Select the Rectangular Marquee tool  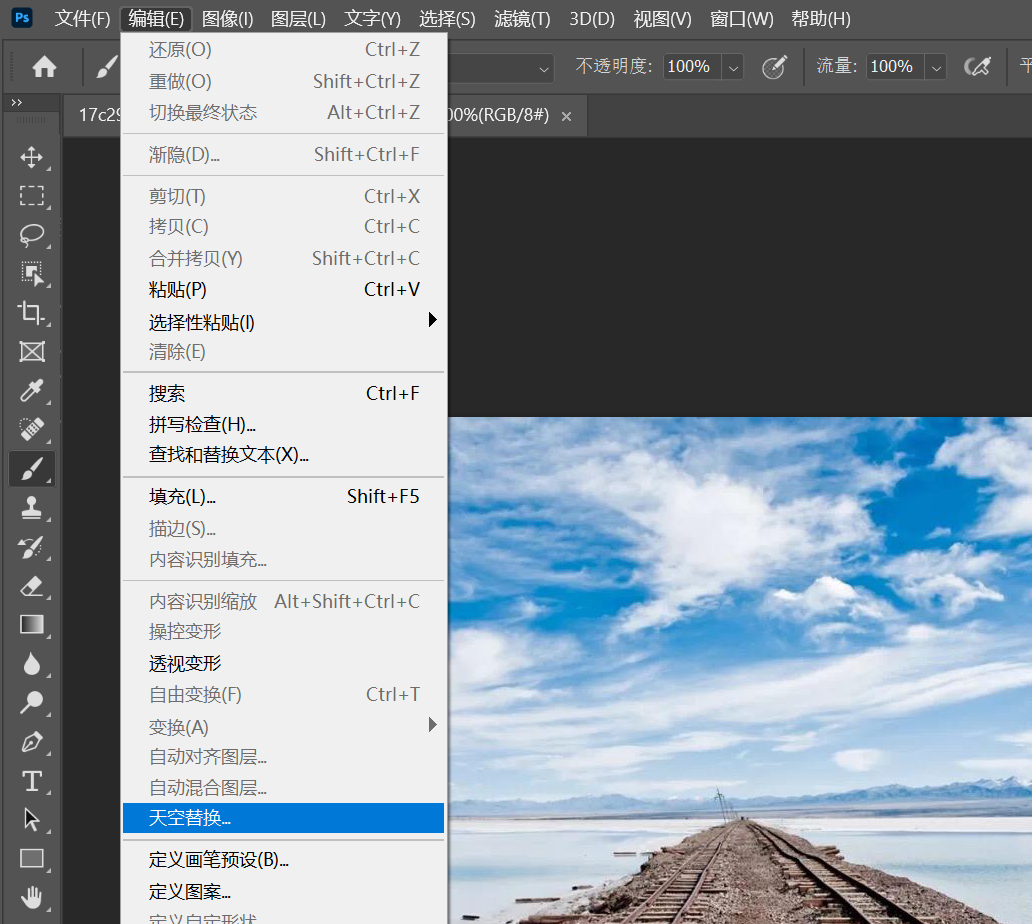click(x=32, y=195)
